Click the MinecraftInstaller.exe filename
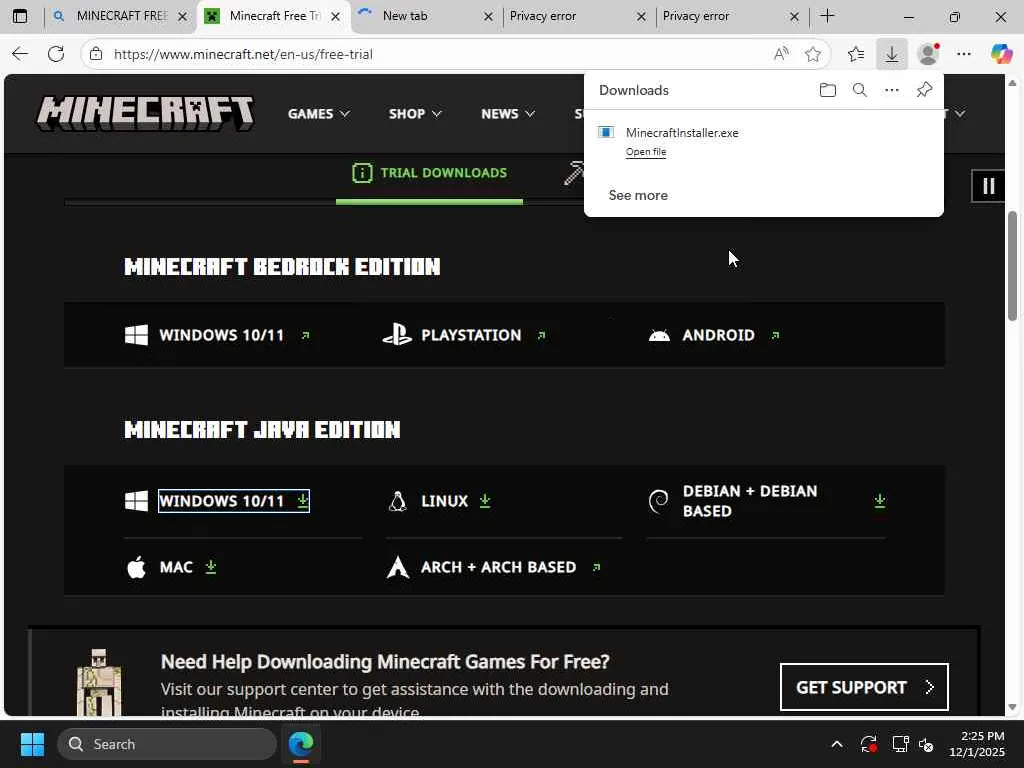1024x768 pixels. [682, 133]
